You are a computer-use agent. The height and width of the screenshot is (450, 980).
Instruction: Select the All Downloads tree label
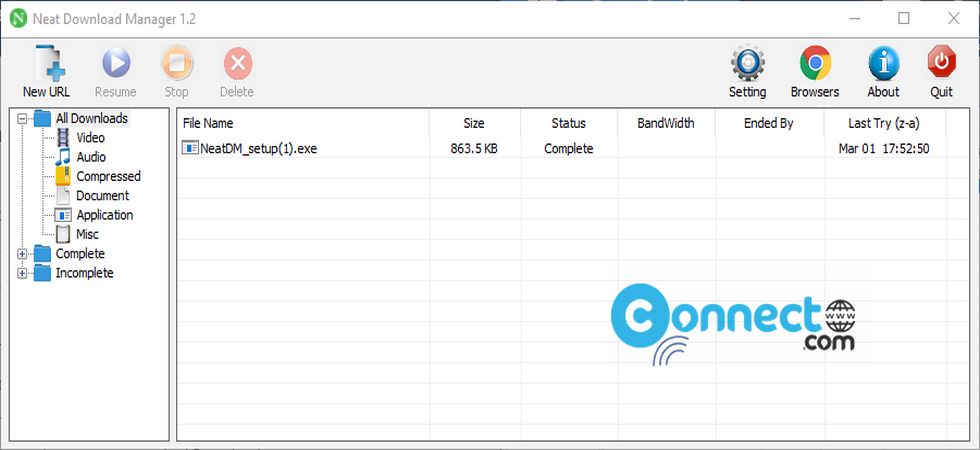[x=92, y=118]
